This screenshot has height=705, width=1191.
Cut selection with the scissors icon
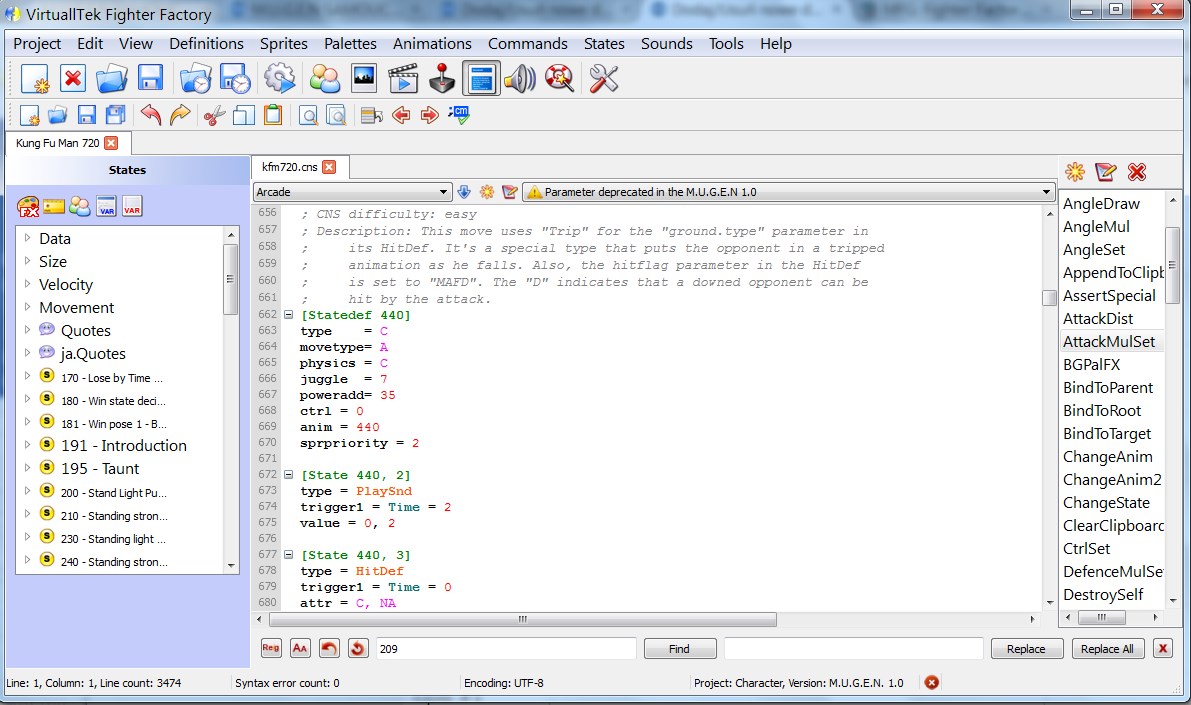tap(215, 115)
